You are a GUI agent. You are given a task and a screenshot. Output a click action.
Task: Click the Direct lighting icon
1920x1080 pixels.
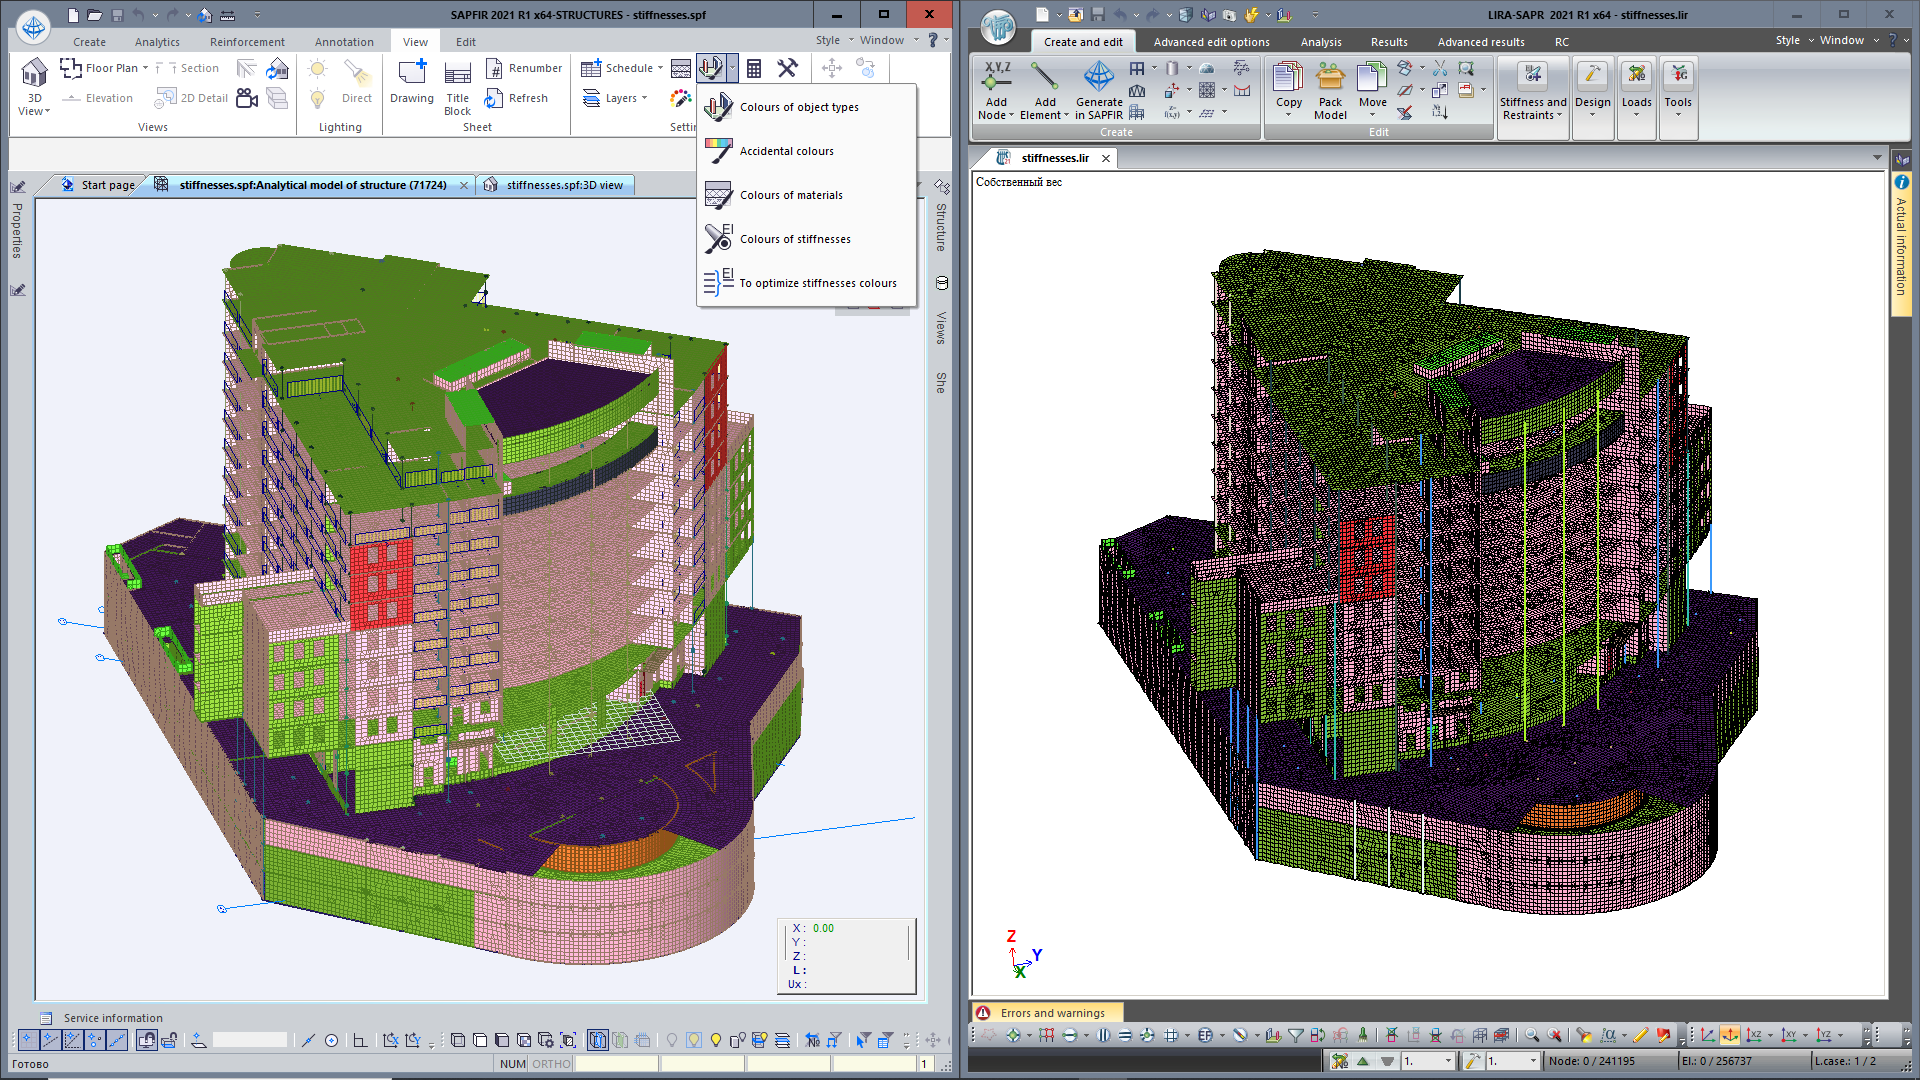[x=356, y=74]
